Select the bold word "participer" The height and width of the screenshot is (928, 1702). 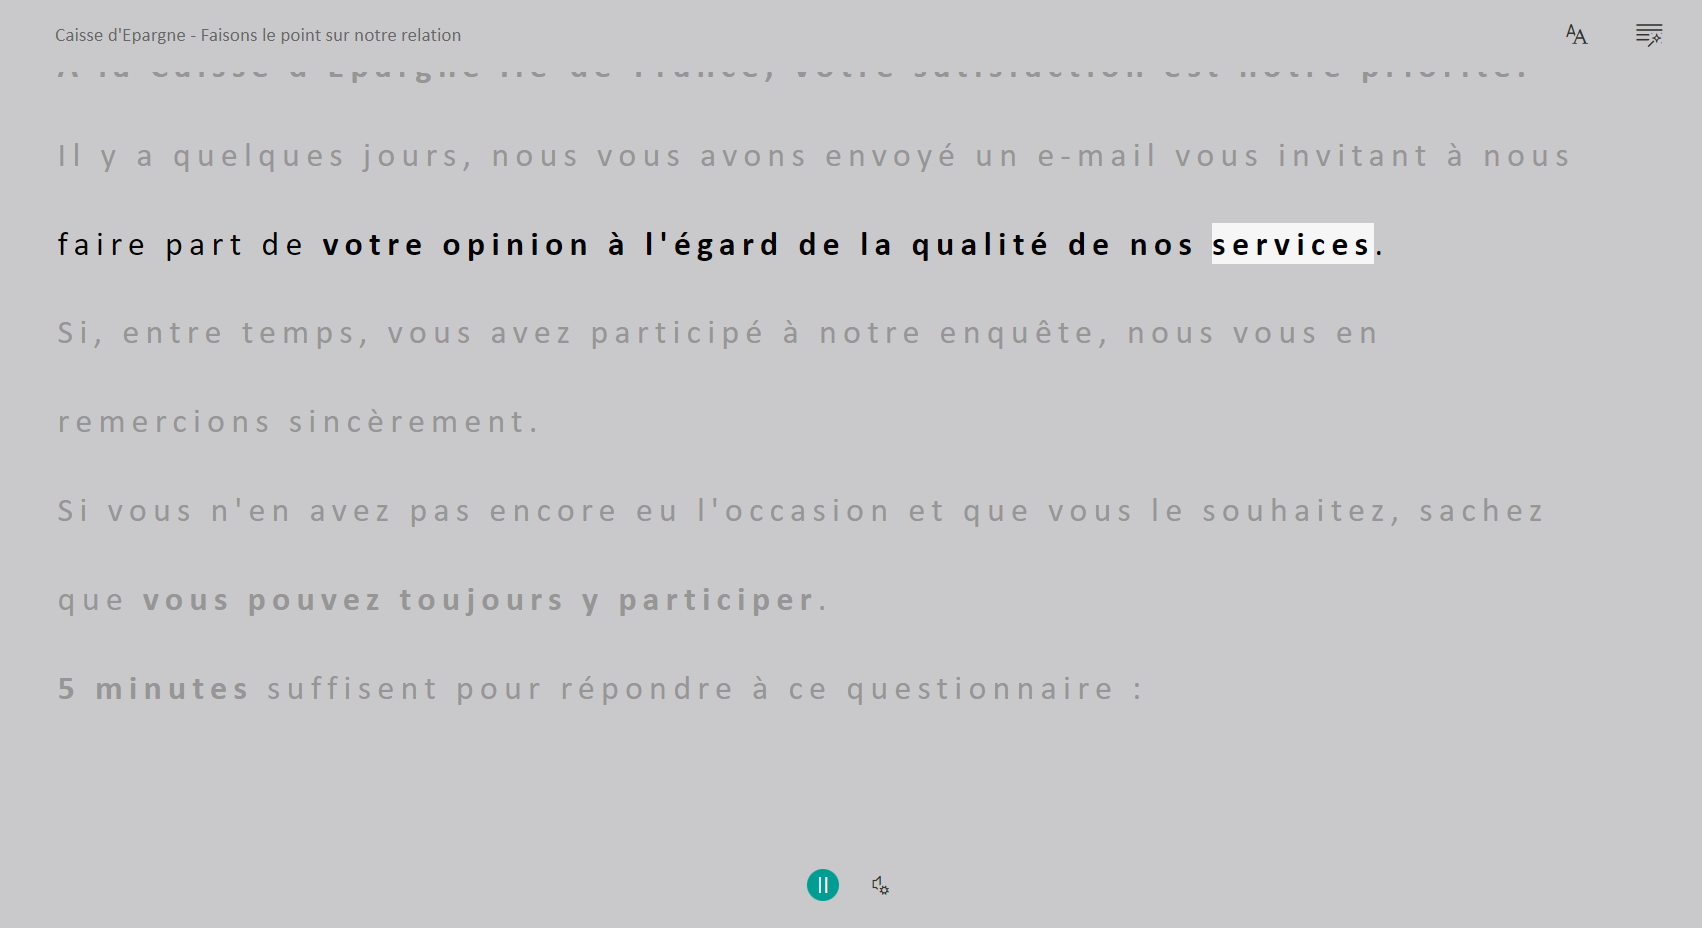click(716, 600)
